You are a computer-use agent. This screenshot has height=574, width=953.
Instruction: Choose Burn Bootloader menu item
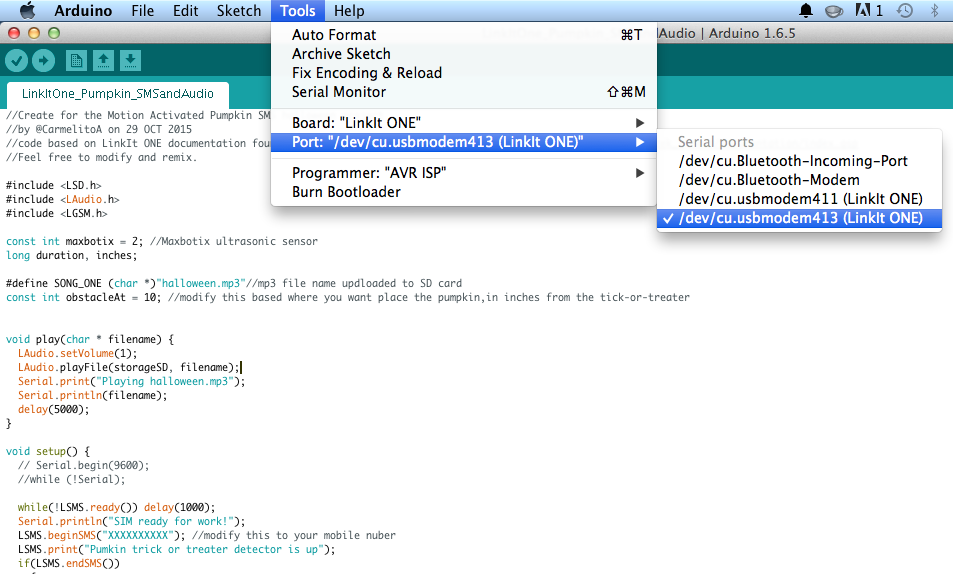pyautogui.click(x=464, y=192)
